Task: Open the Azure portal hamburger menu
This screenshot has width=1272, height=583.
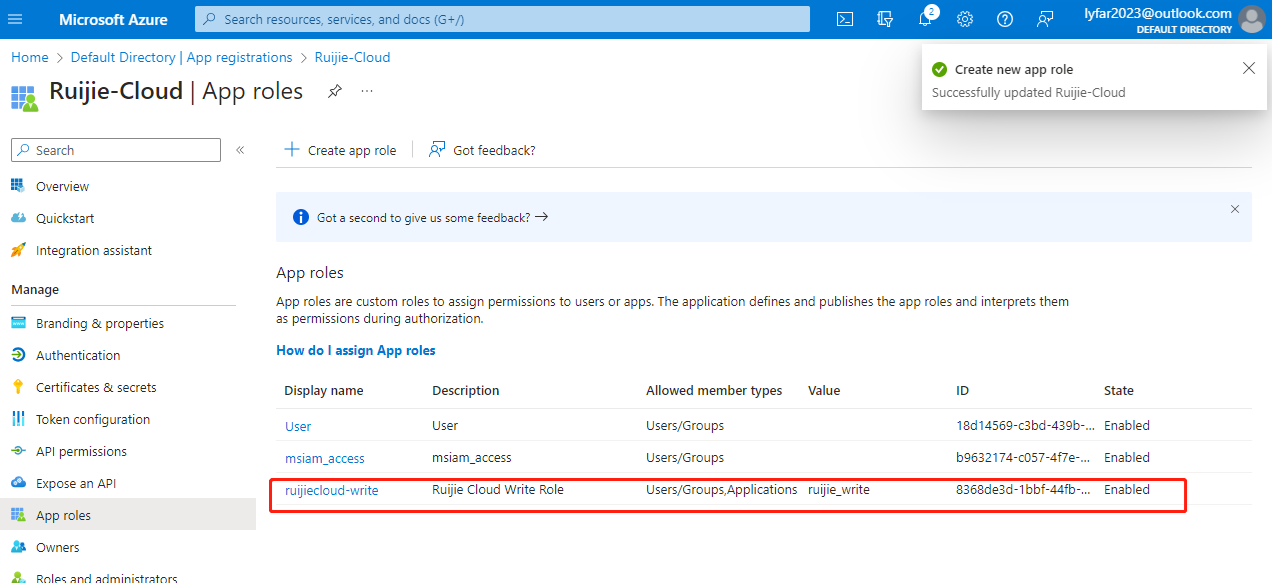Action: (15, 19)
